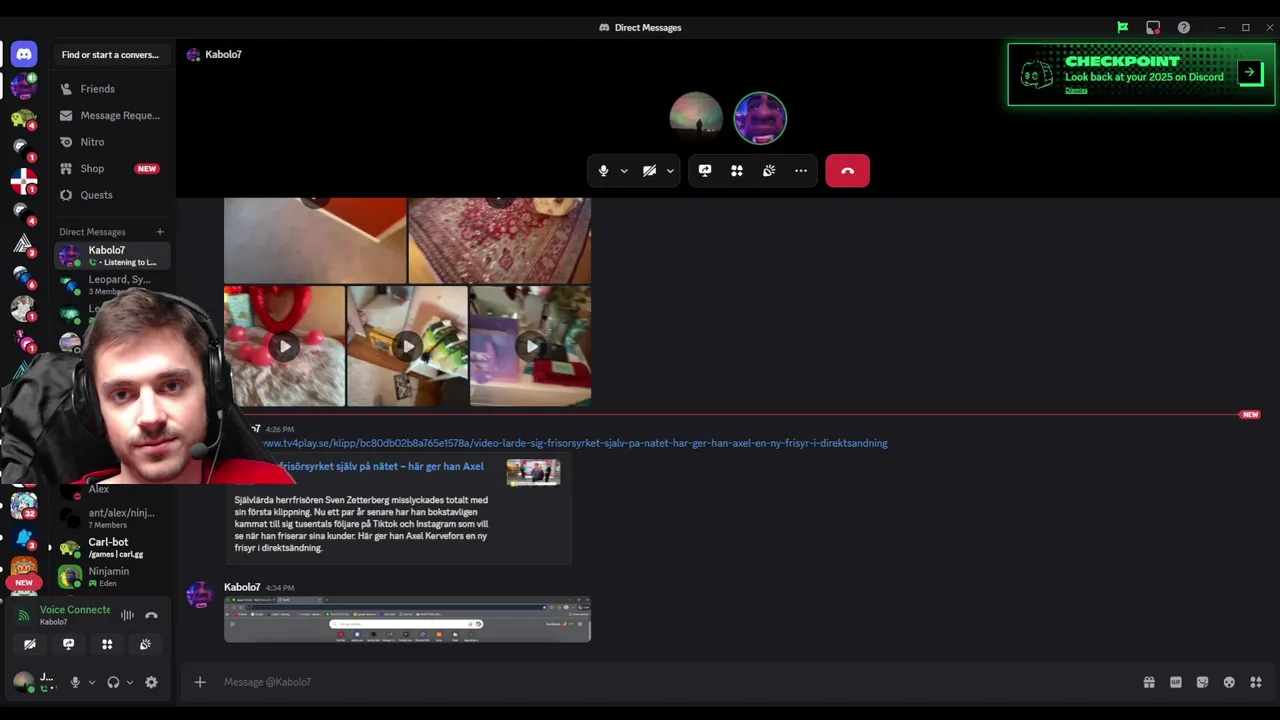Open the emoji picker
This screenshot has width=1280, height=720.
click(x=1229, y=682)
